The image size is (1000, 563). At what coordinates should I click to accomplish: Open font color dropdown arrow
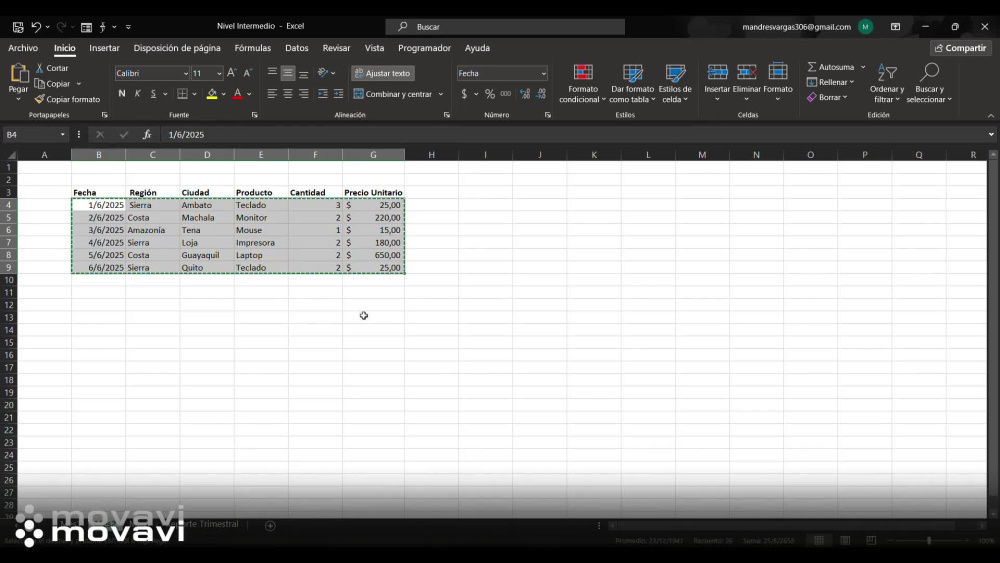(249, 94)
